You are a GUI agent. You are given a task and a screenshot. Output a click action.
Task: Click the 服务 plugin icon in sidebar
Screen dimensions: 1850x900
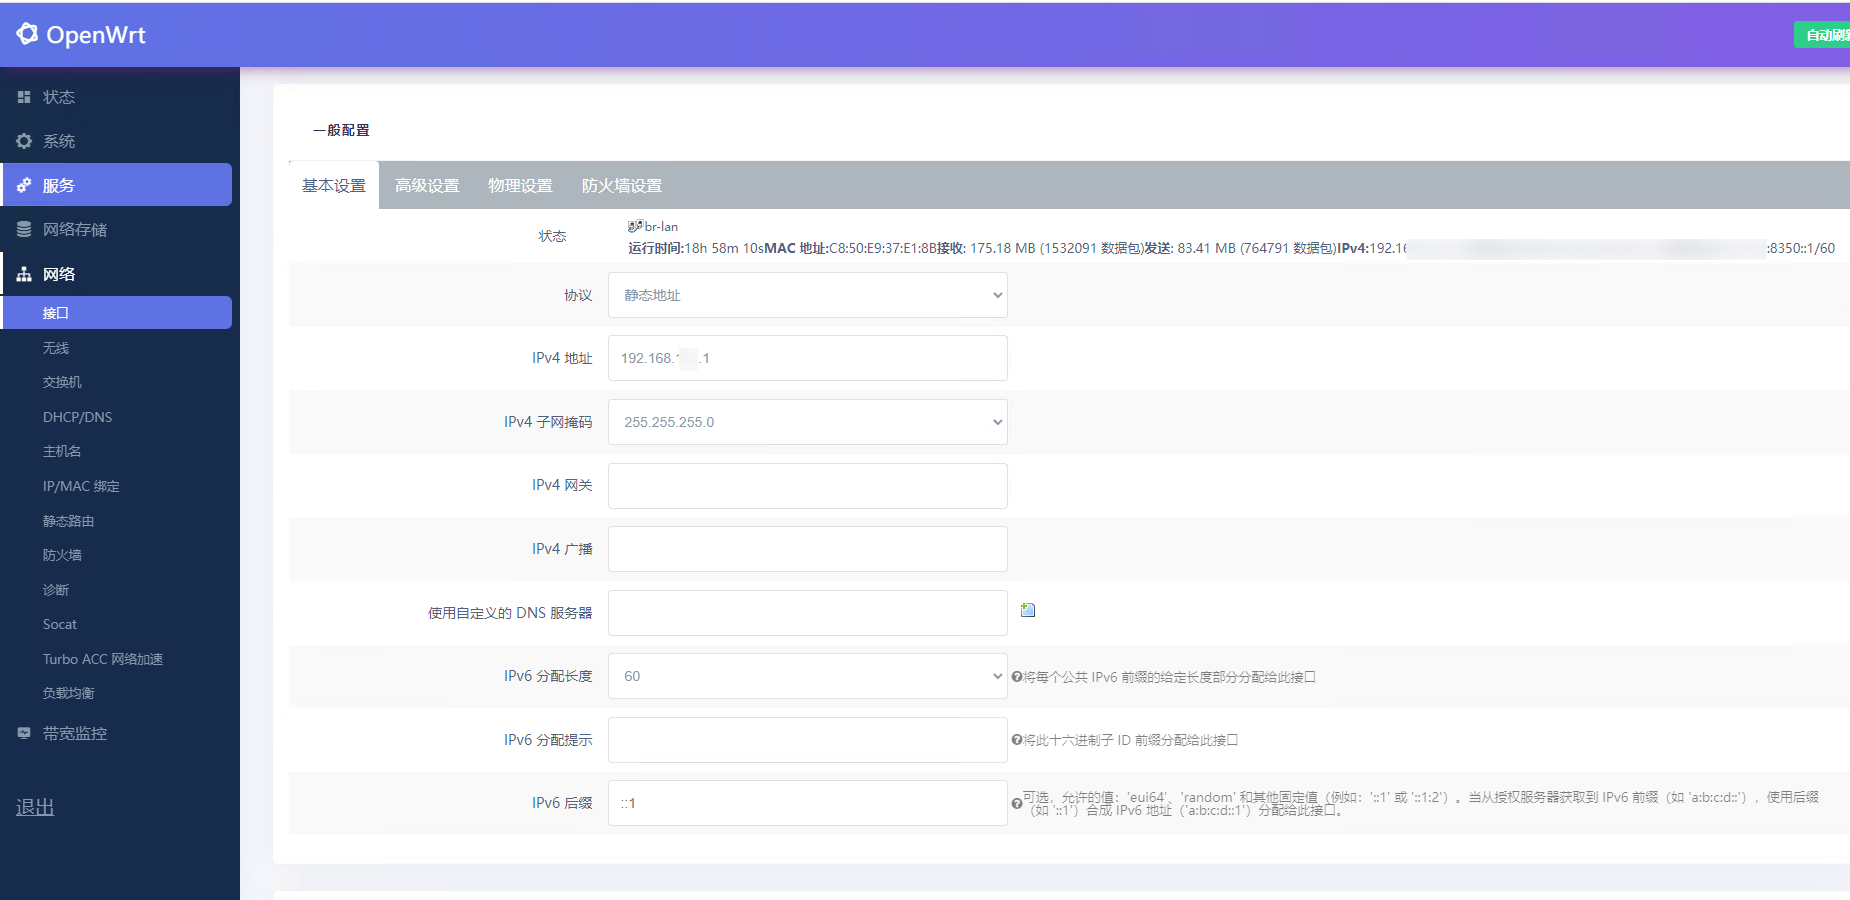pyautogui.click(x=24, y=185)
